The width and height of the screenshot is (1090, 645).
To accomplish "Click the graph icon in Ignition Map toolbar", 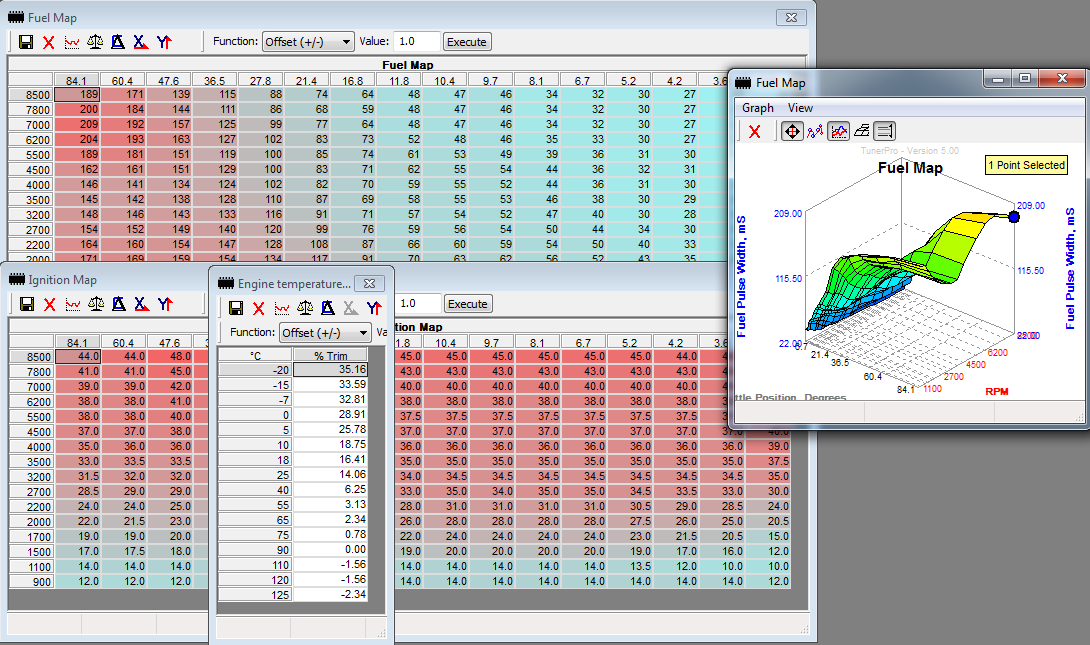I will click(72, 304).
